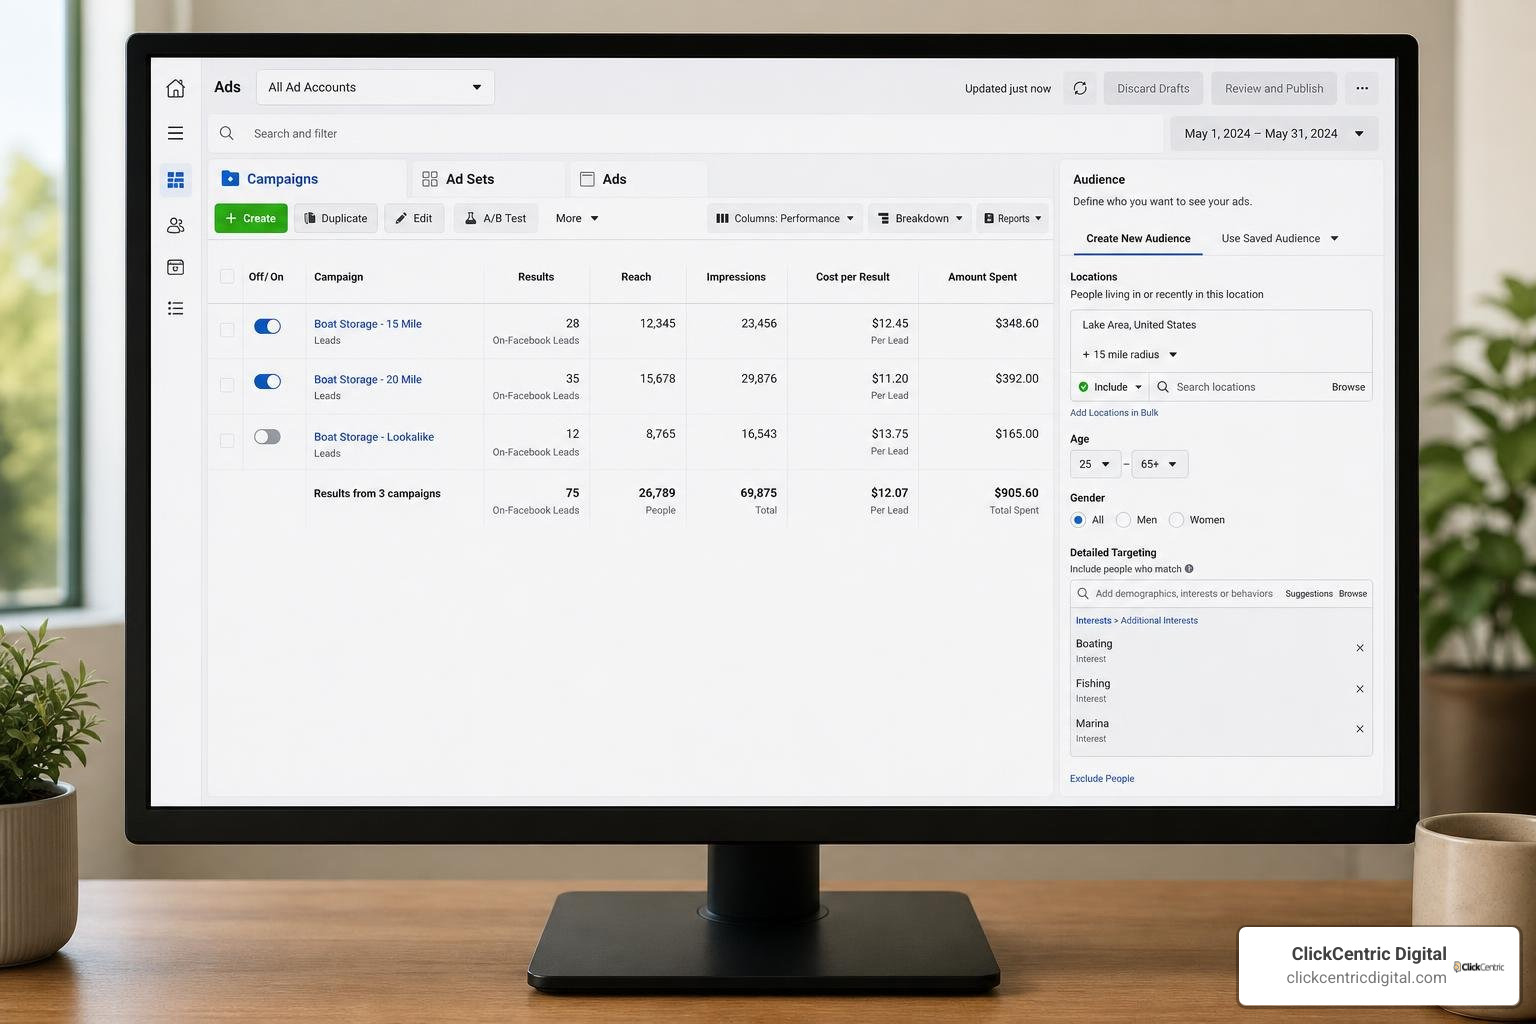The width and height of the screenshot is (1536, 1024).
Task: Remove the Marina interest
Action: [1360, 729]
